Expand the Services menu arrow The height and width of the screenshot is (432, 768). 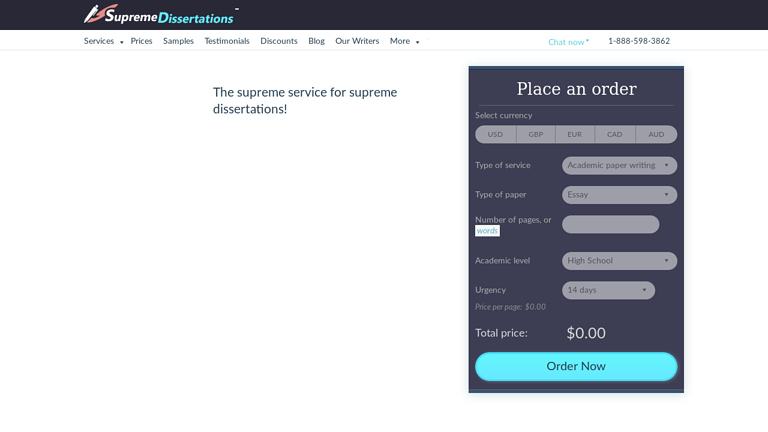pos(121,42)
